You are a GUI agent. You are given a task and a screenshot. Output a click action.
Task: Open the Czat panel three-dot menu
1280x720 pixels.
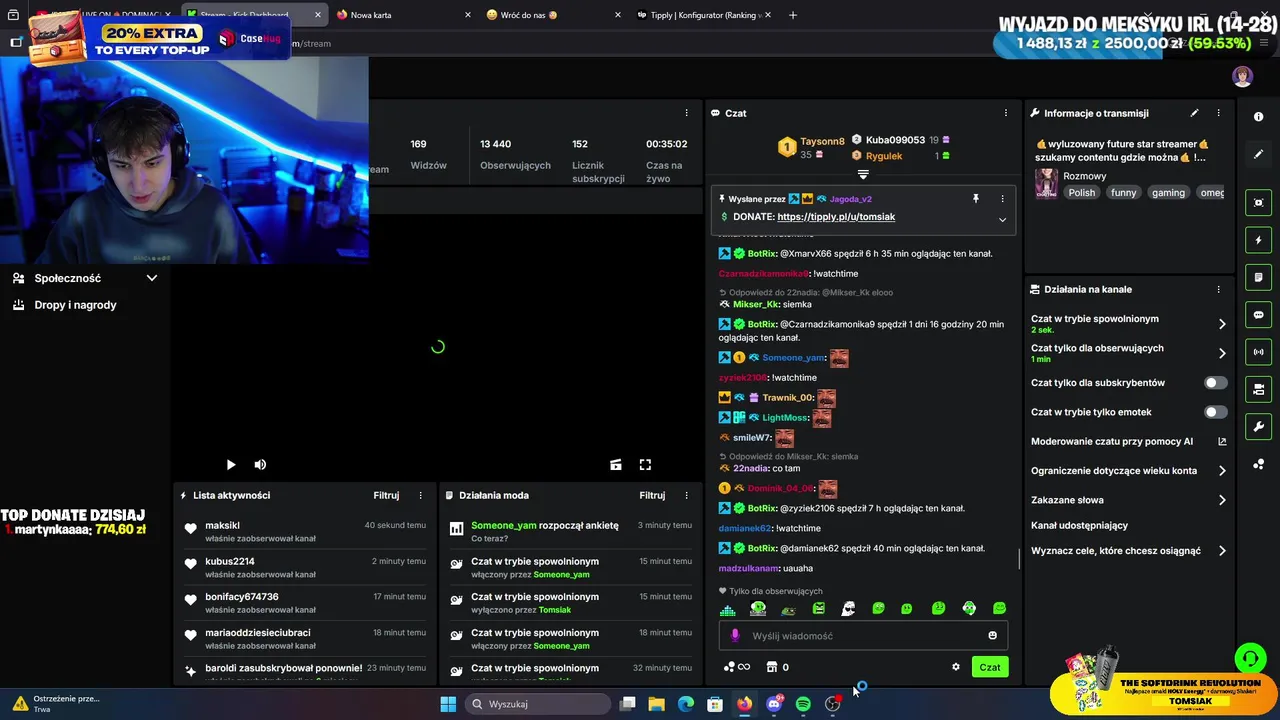[1006, 113]
